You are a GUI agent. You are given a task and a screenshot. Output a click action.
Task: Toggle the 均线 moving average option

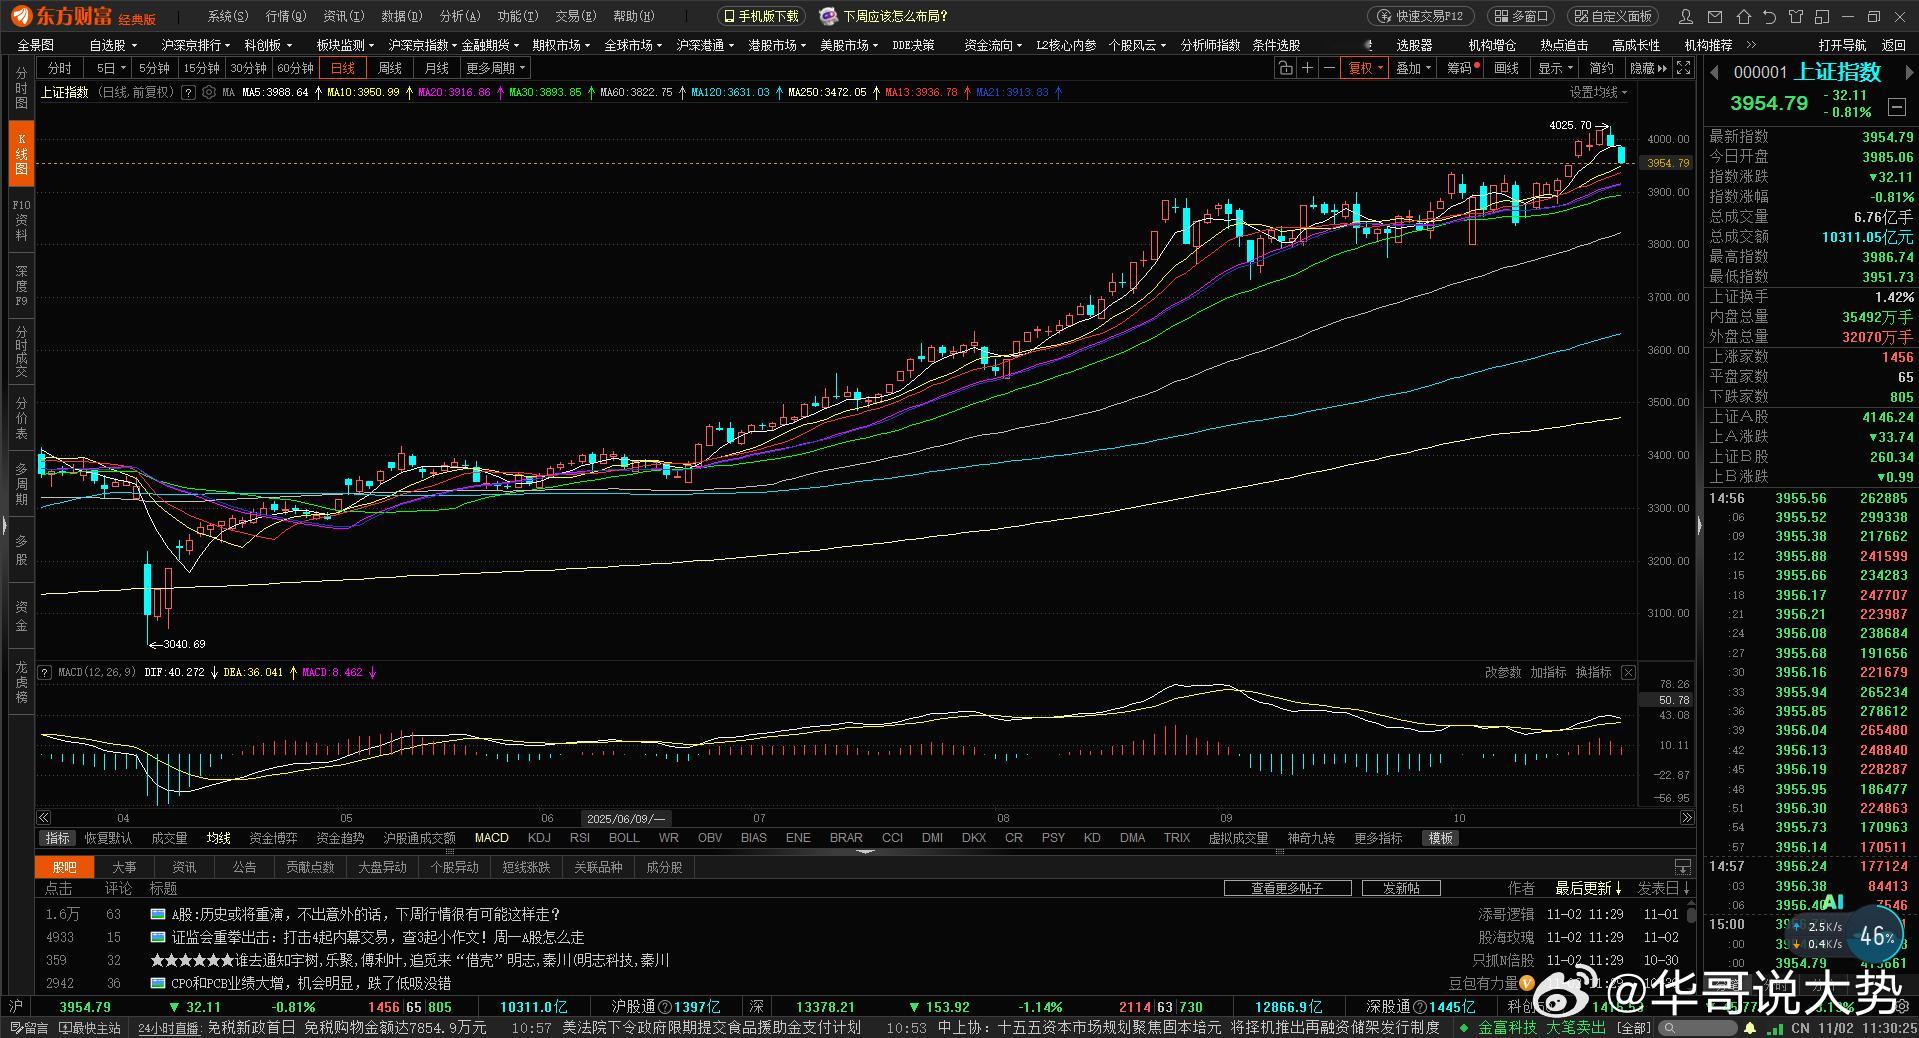point(218,838)
